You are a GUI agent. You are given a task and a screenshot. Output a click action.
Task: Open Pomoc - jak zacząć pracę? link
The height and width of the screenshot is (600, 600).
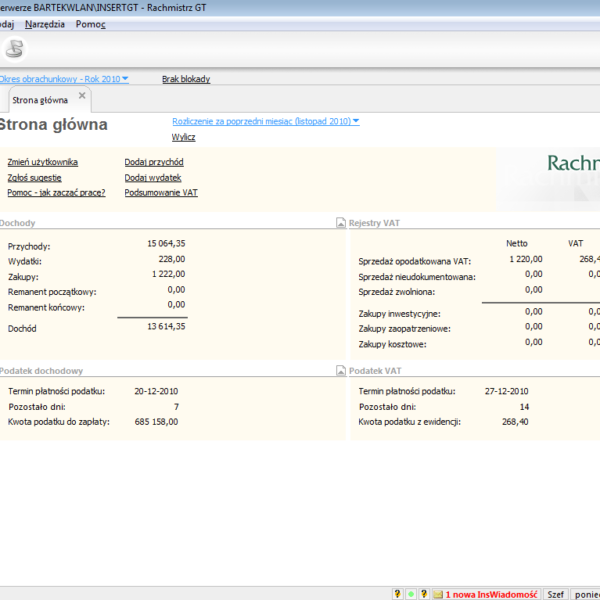pyautogui.click(x=56, y=192)
